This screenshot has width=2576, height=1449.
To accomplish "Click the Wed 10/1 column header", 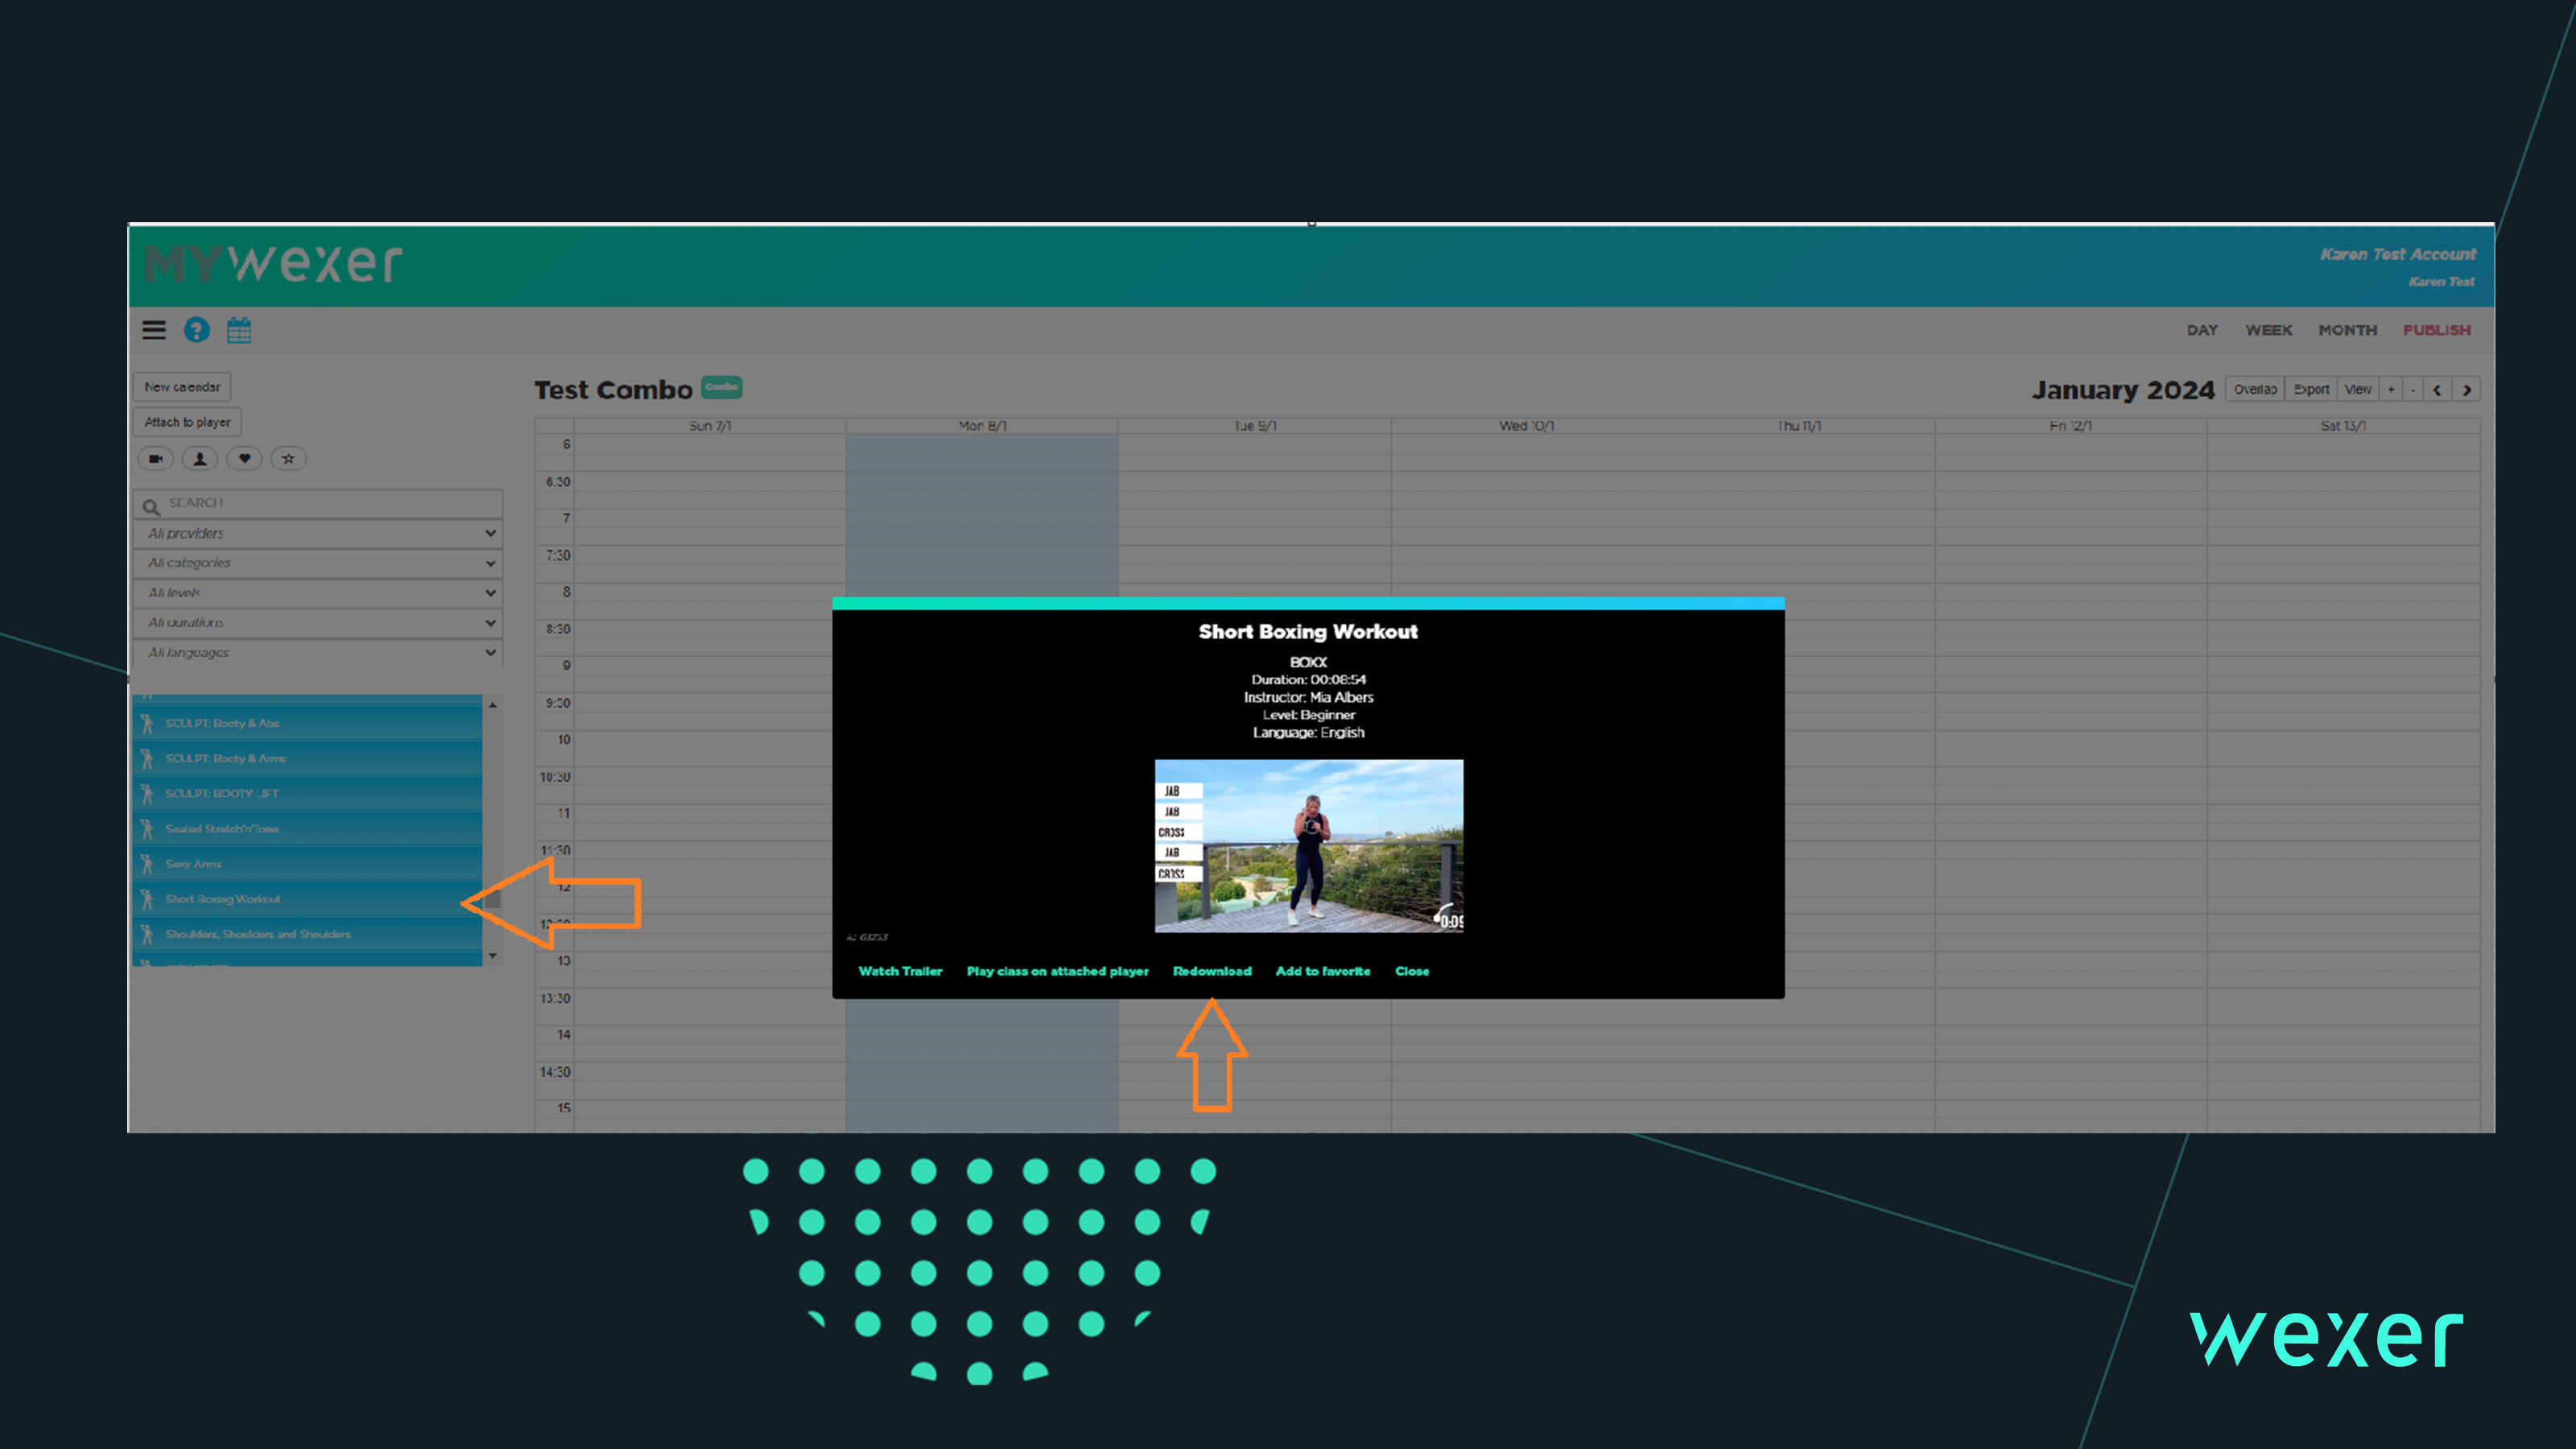I will (1526, 426).
